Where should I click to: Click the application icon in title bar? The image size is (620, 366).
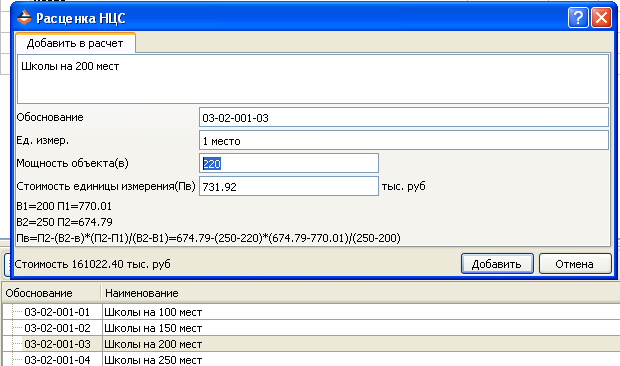tap(24, 18)
